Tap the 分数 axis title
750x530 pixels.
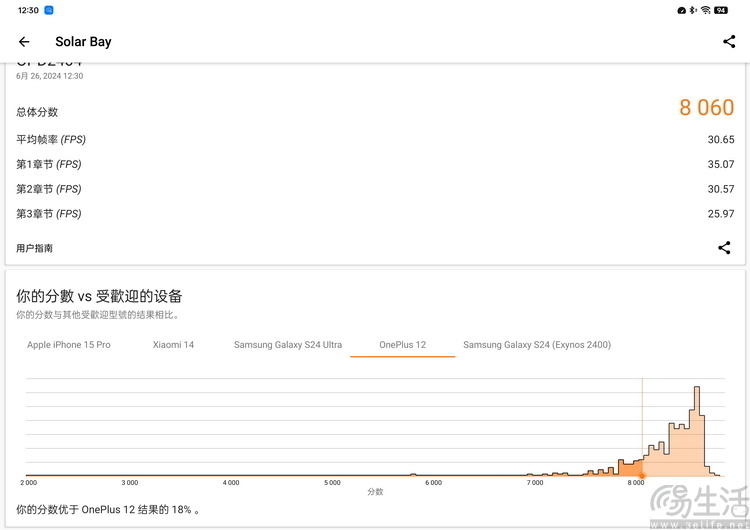point(375,492)
